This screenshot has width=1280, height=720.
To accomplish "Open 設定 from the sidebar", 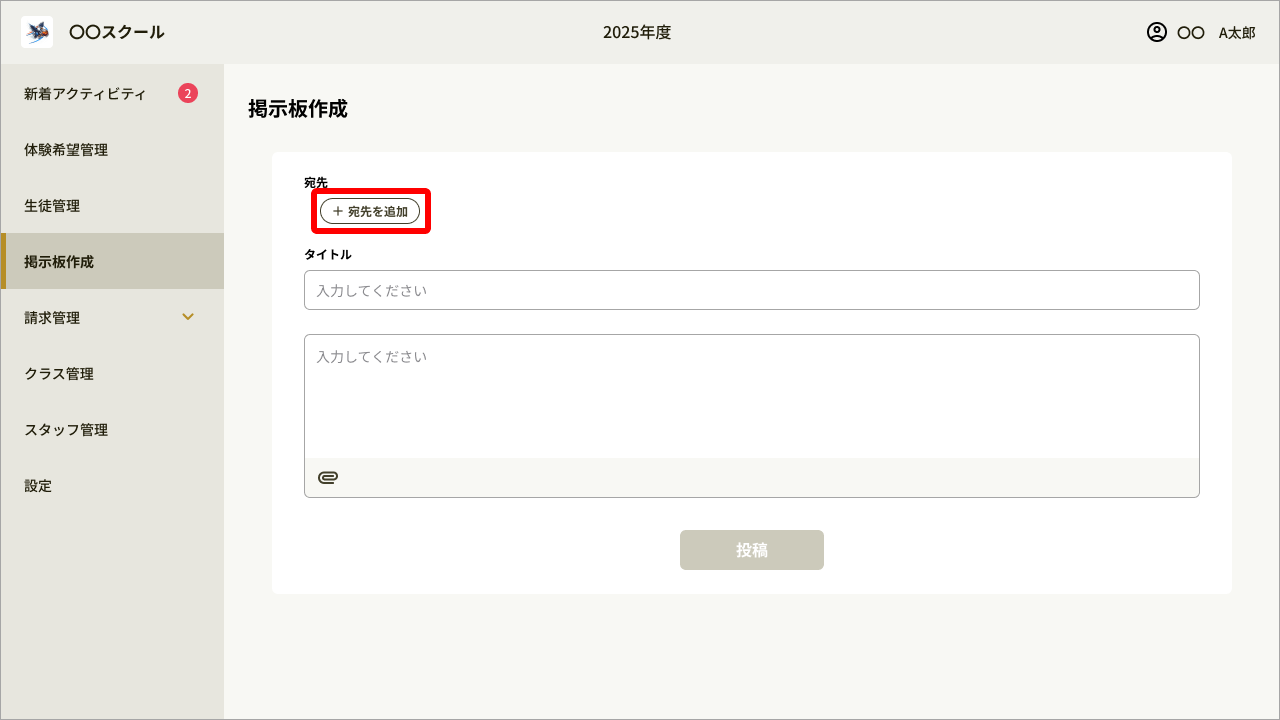I will coord(37,485).
